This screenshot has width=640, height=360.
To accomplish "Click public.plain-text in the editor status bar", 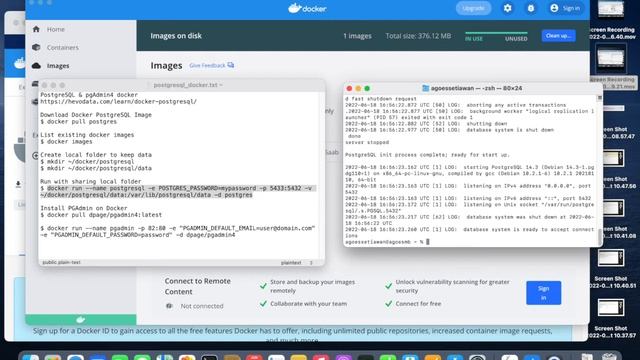I will [x=62, y=262].
